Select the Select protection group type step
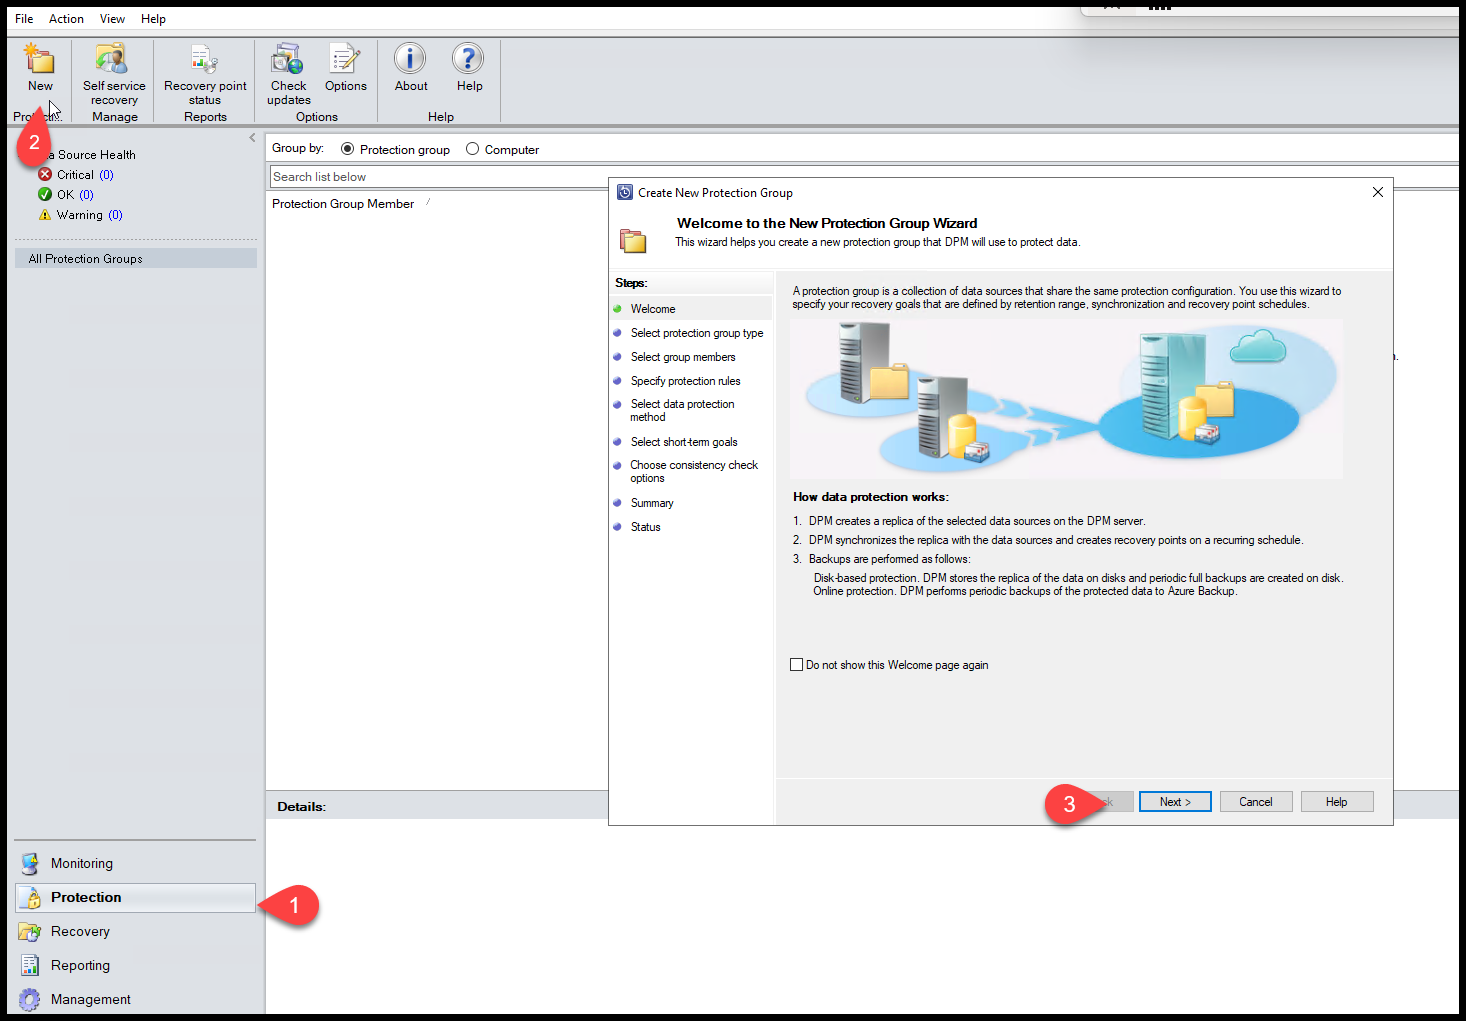 (x=696, y=333)
